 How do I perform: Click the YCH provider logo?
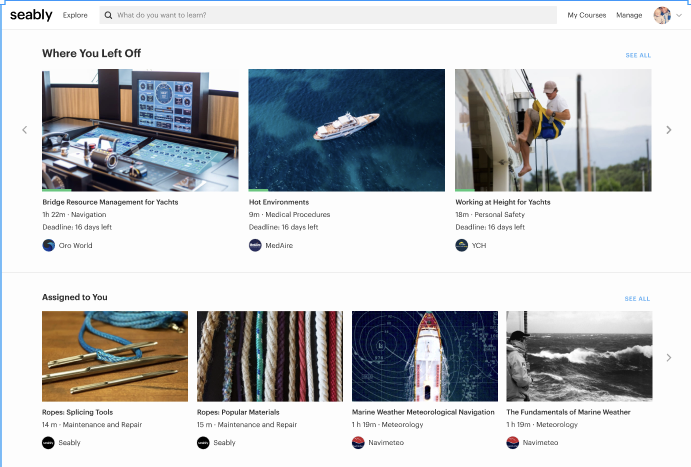pos(461,245)
